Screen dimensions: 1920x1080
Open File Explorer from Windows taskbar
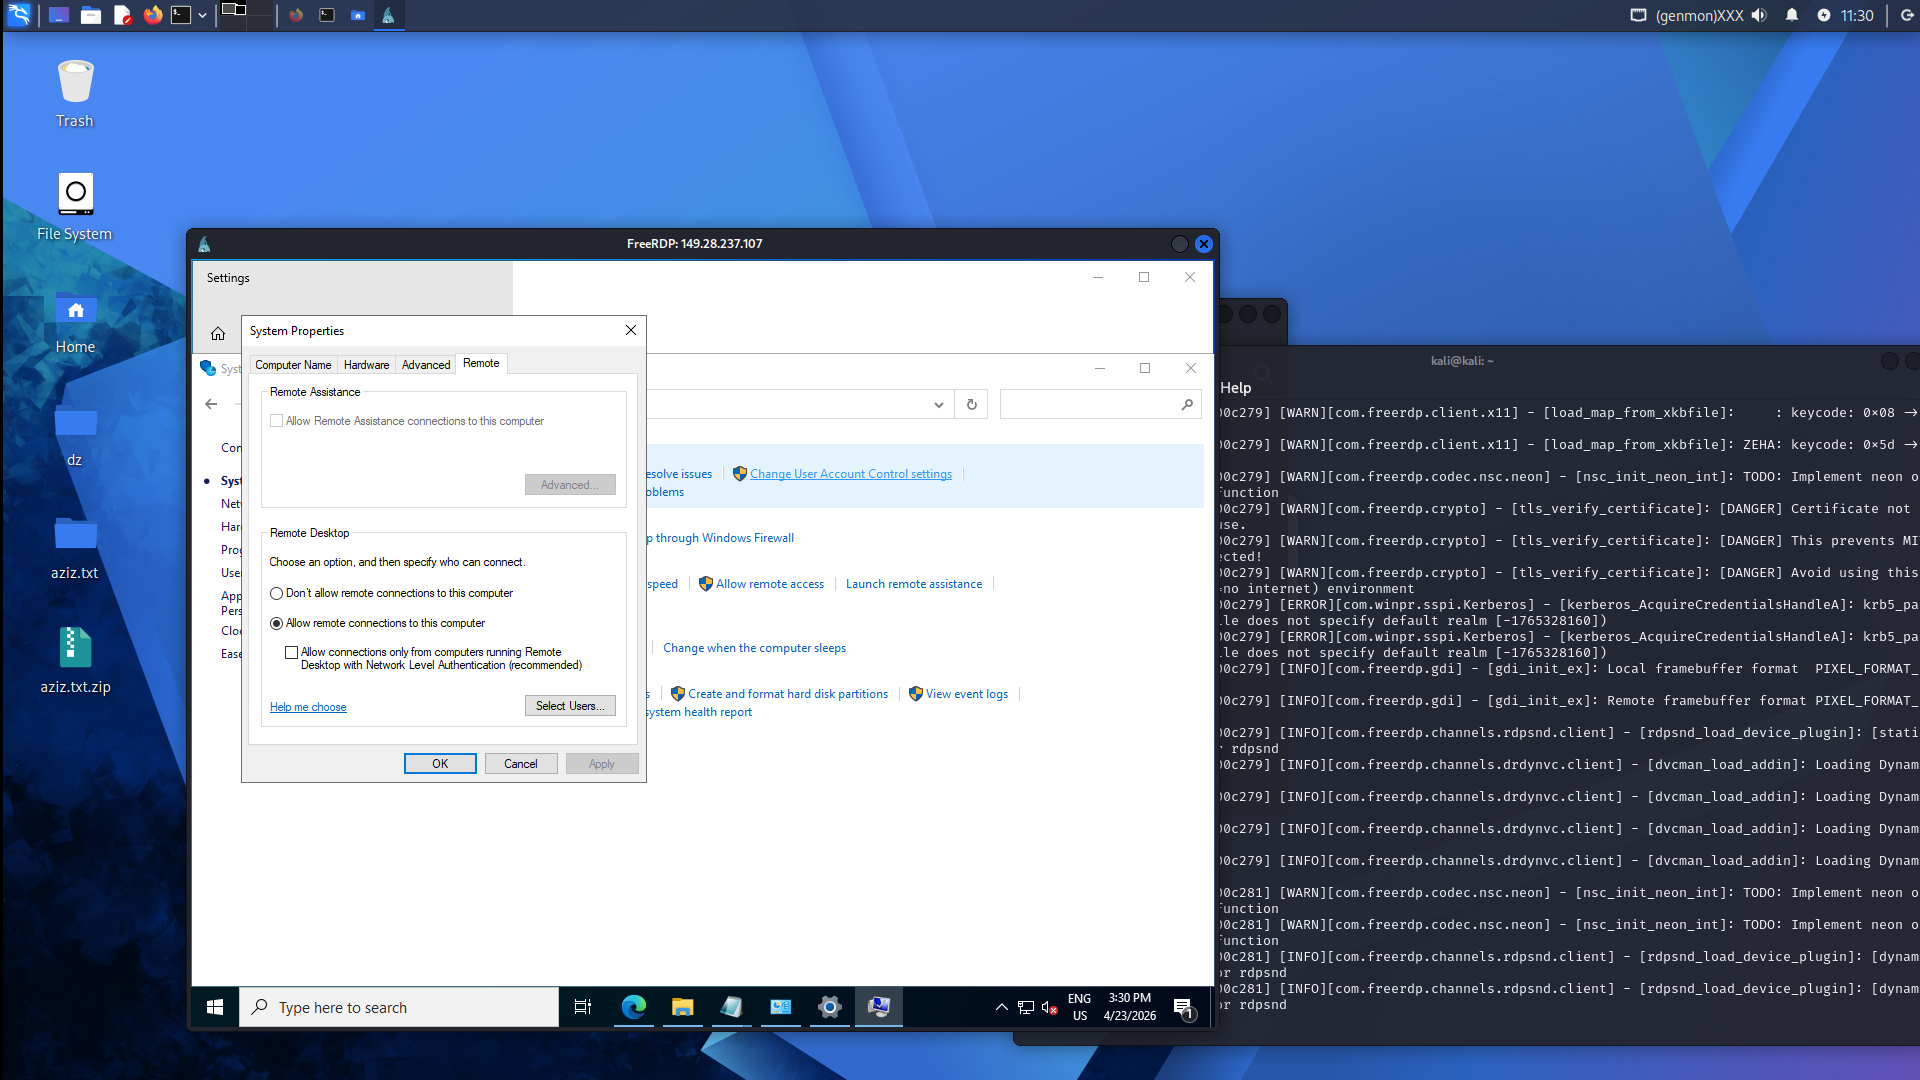click(x=683, y=1007)
